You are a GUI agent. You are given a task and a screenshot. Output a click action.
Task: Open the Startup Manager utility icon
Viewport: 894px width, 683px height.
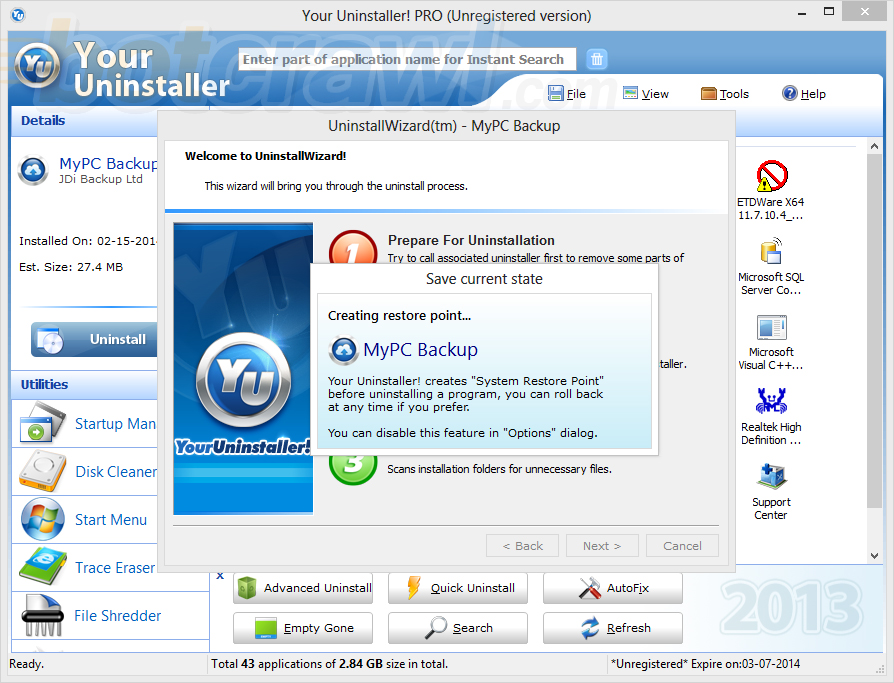pos(42,422)
